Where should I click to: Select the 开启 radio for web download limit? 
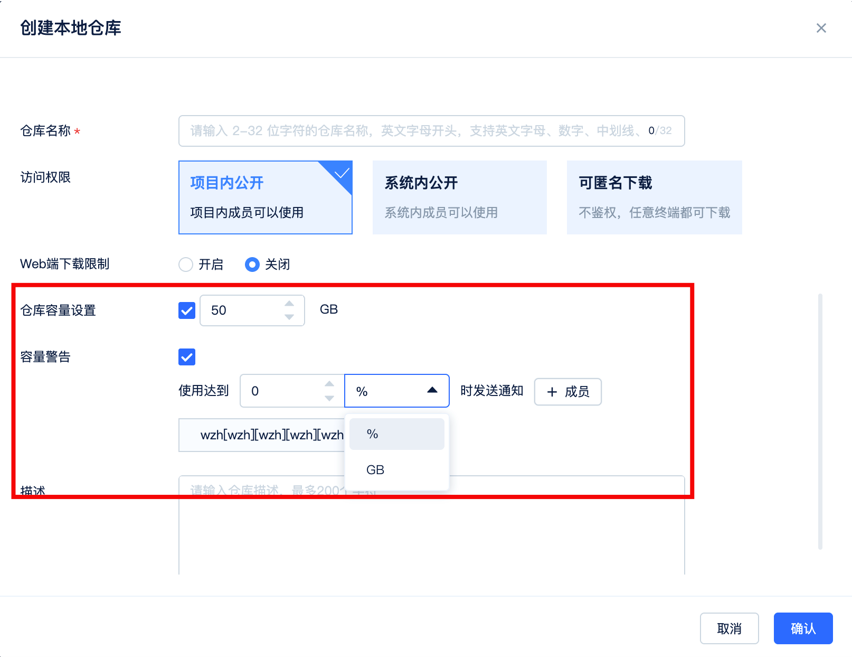tap(186, 264)
